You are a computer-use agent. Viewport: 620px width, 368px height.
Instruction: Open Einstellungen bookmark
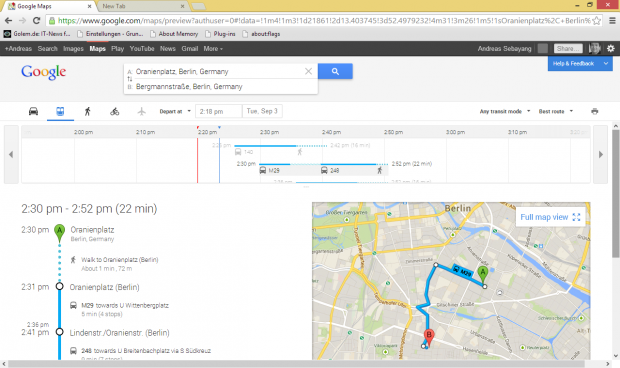[110, 34]
